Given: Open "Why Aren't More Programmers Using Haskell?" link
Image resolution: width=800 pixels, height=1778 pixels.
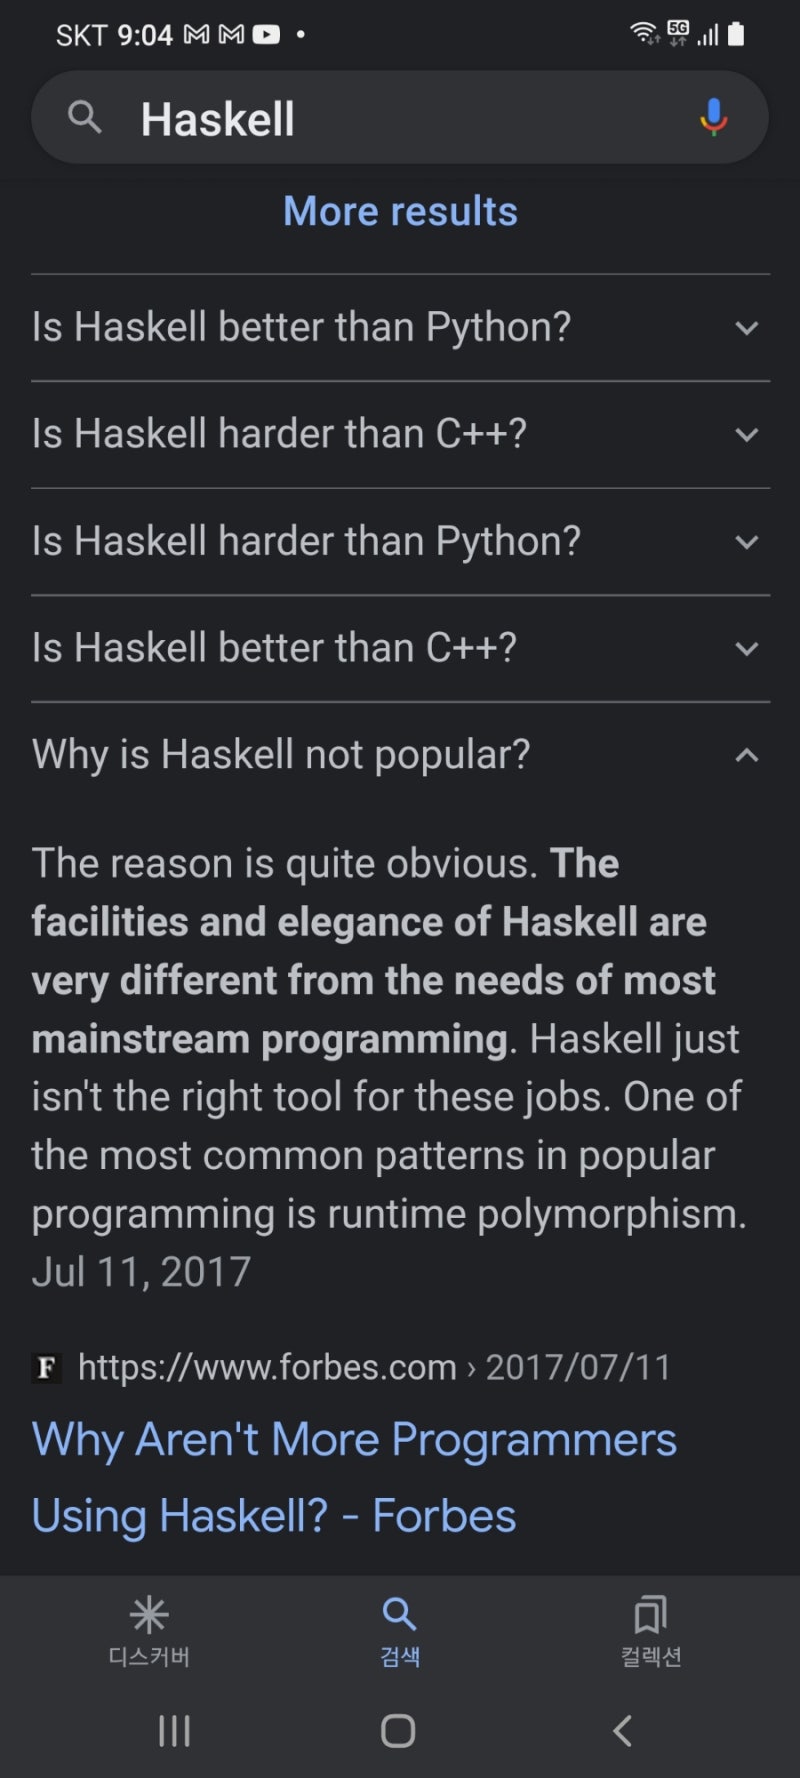Looking at the screenshot, I should 354,1477.
